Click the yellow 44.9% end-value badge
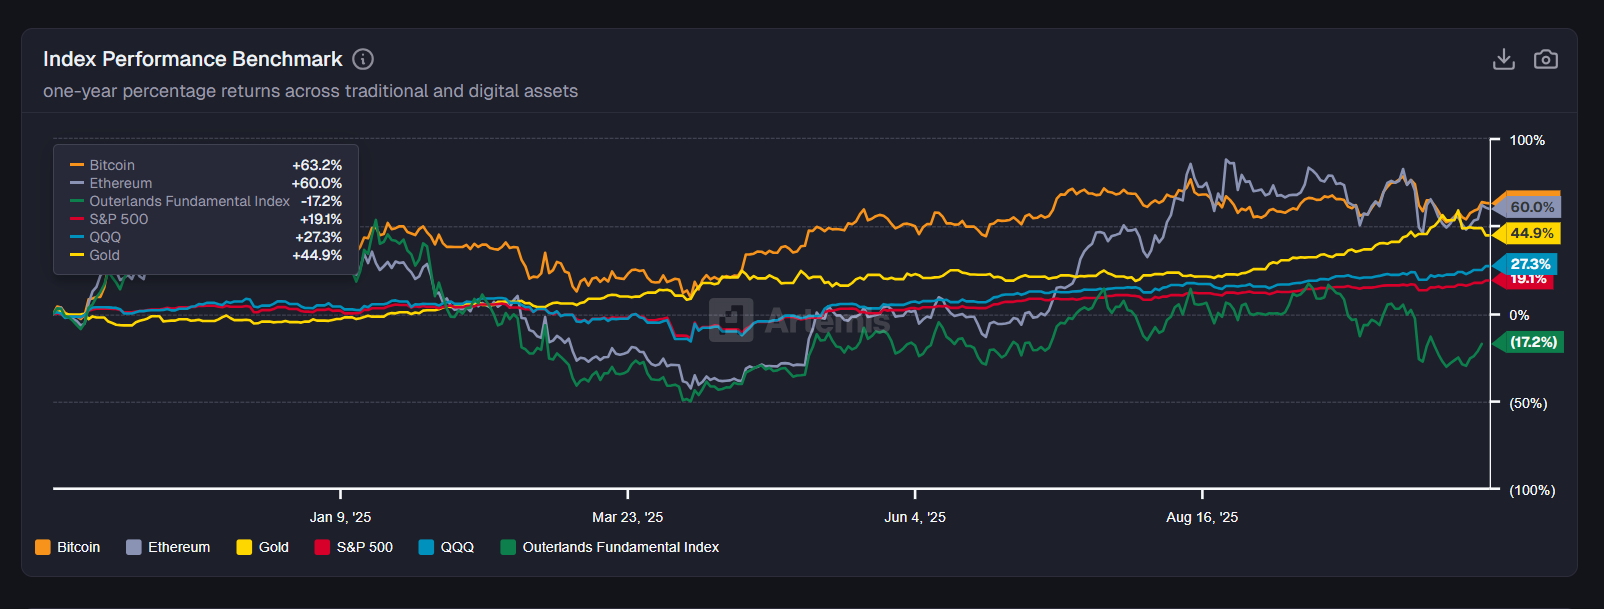 point(1531,233)
